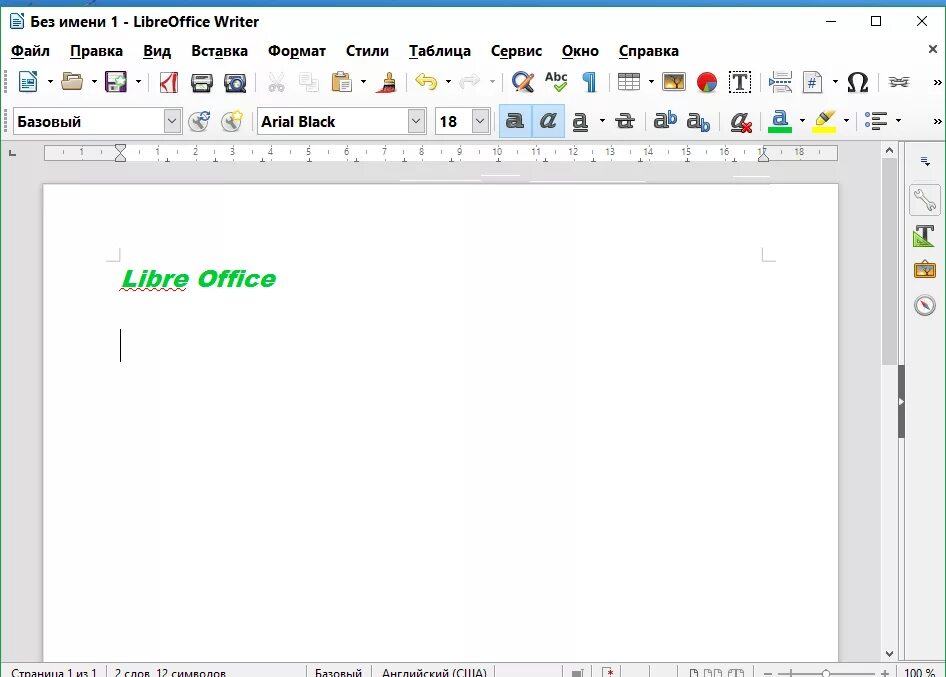Viewport: 946px width, 677px height.
Task: Open Undo history dropdown arrow
Action: tap(448, 81)
